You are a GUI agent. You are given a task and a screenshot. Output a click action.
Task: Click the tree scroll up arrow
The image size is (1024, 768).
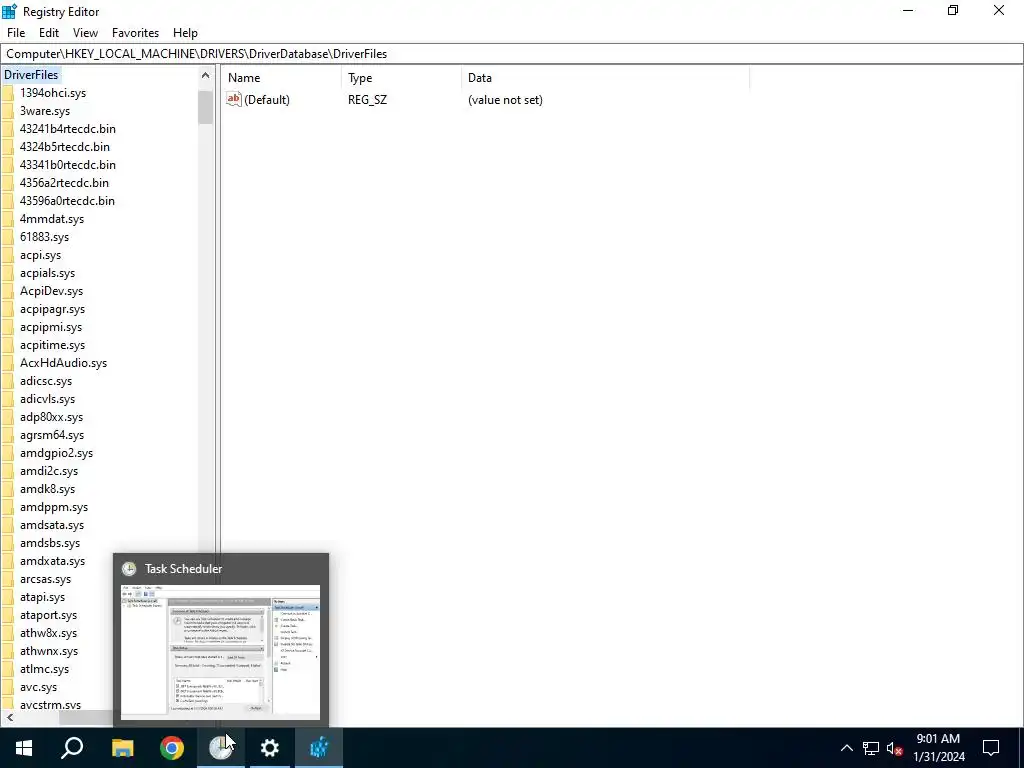pos(205,75)
